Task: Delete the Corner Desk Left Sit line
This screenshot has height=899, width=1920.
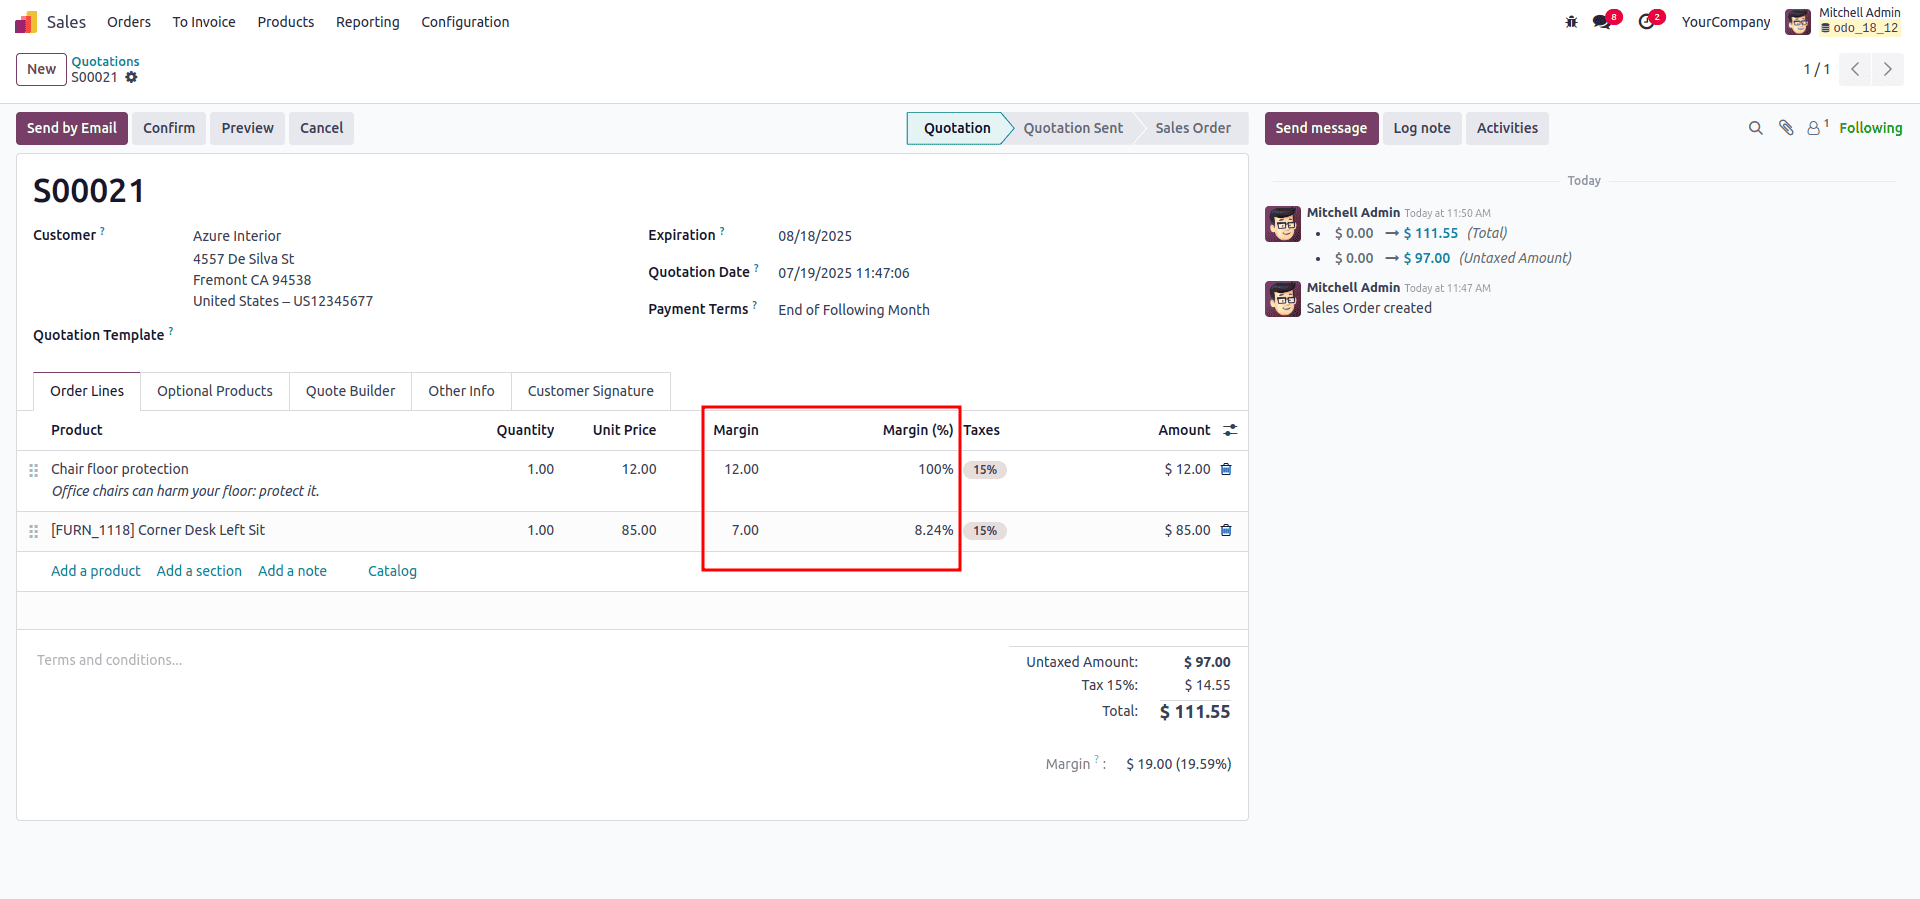Action: [1226, 530]
